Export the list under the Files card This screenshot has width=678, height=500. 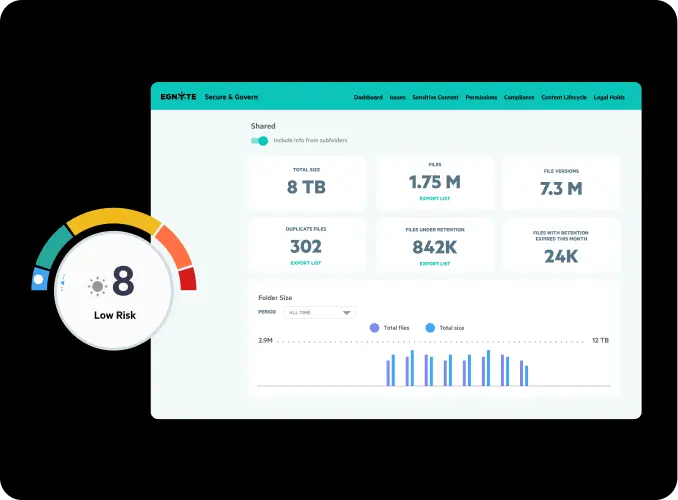435,199
